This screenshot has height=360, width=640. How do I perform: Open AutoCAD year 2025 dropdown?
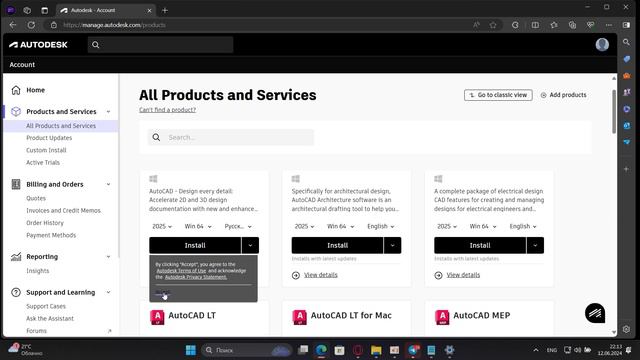pyautogui.click(x=162, y=226)
